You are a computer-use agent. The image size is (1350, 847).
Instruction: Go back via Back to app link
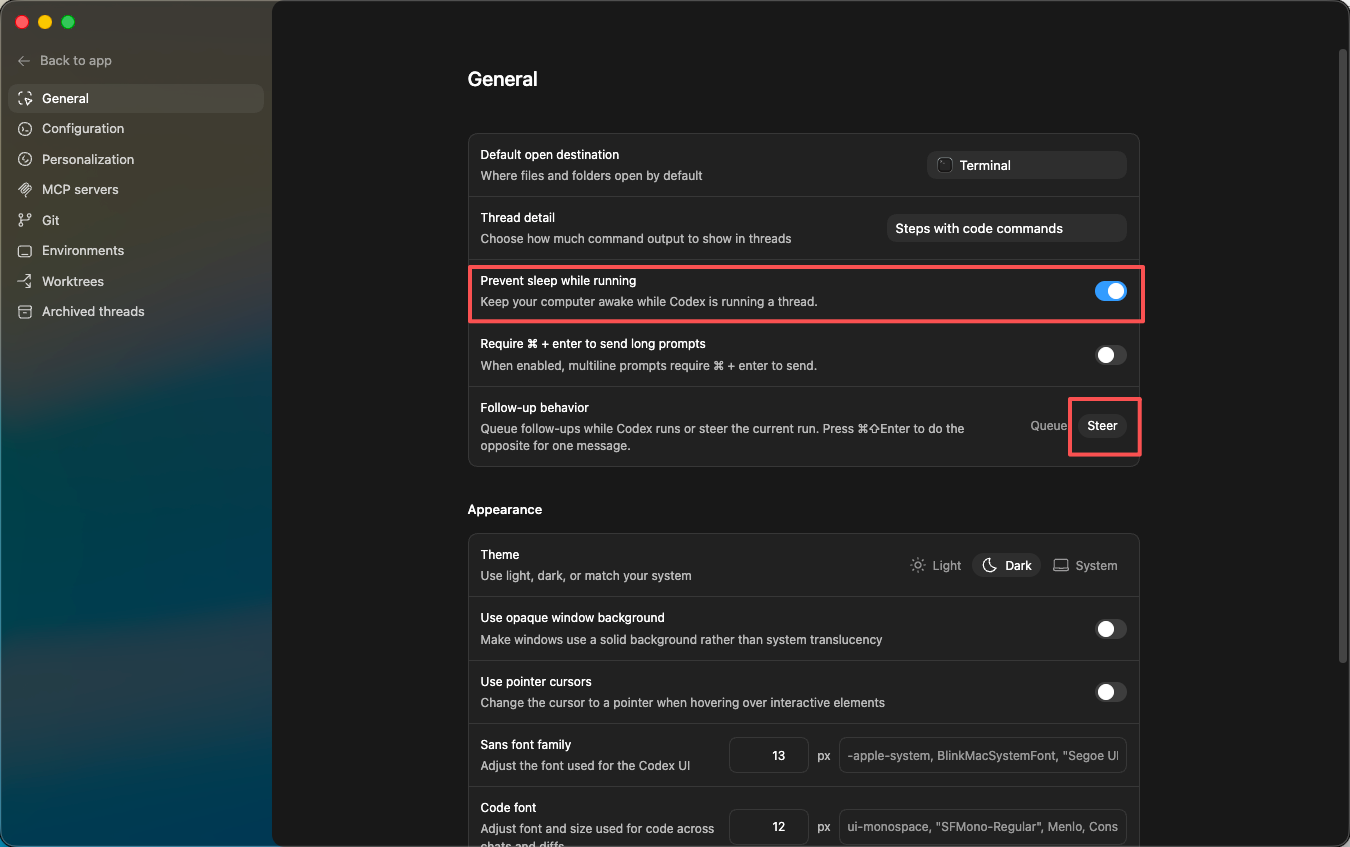[x=65, y=61]
